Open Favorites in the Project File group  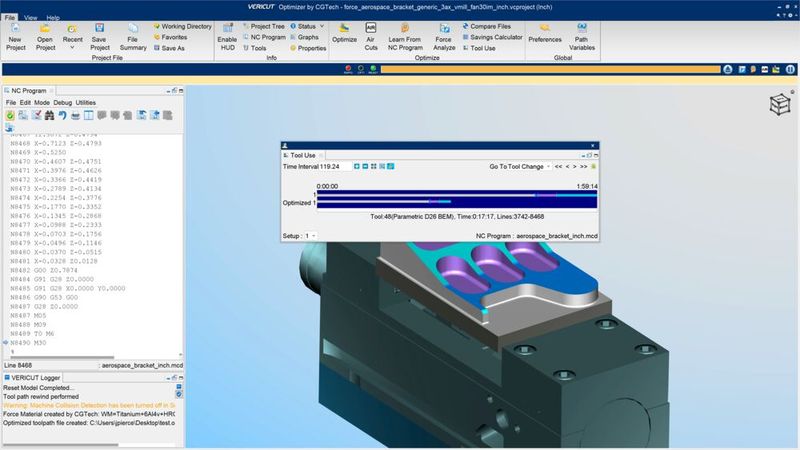click(x=170, y=37)
